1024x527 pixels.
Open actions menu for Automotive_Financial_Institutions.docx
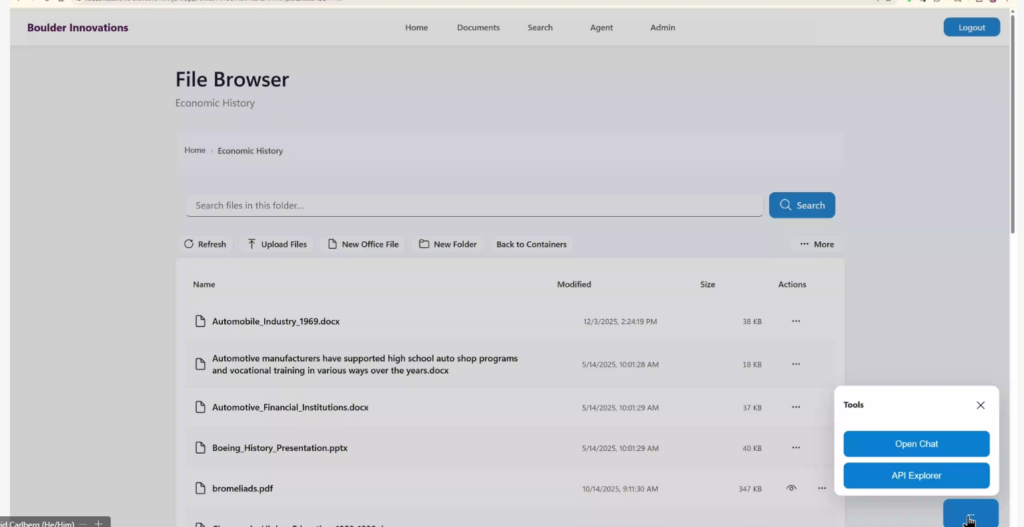796,407
